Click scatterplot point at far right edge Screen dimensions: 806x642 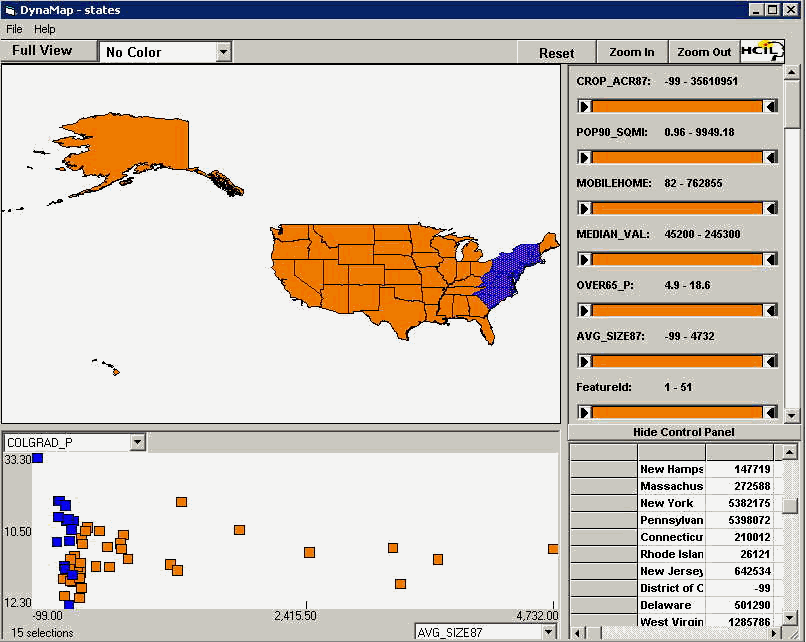coord(553,549)
